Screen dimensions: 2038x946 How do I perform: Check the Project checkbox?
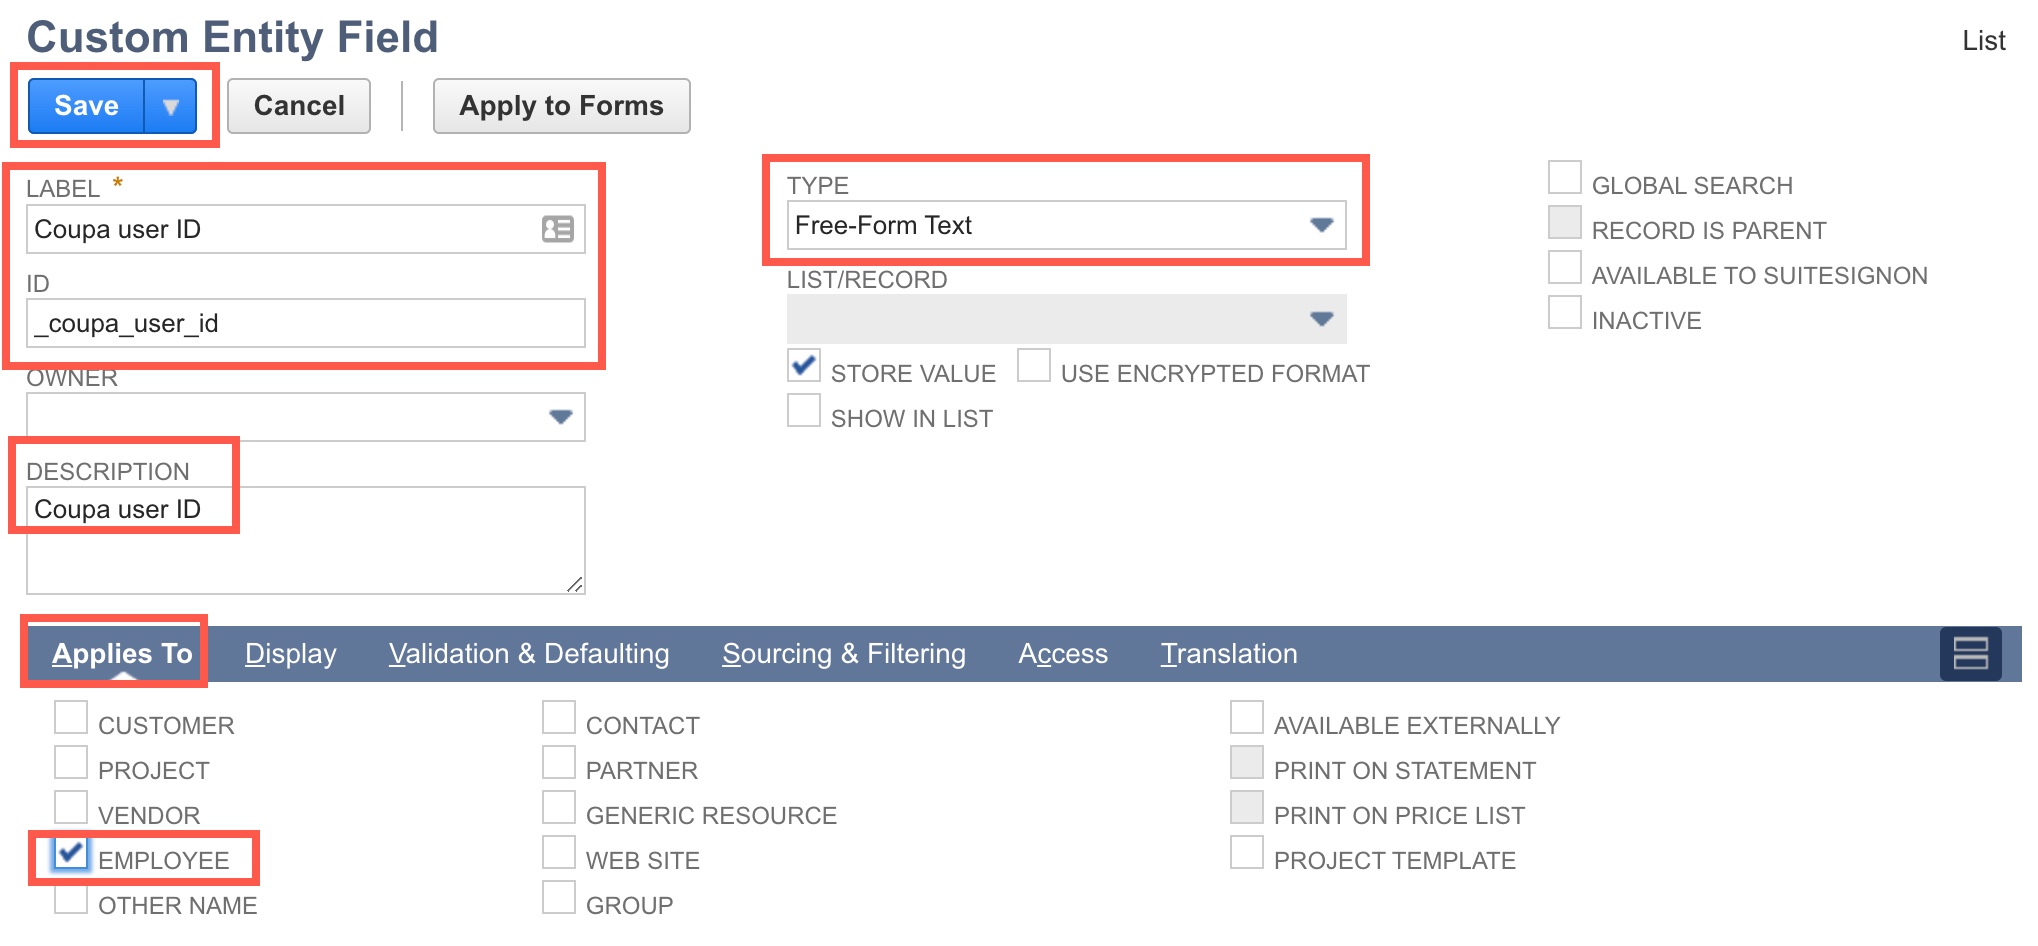(x=71, y=763)
